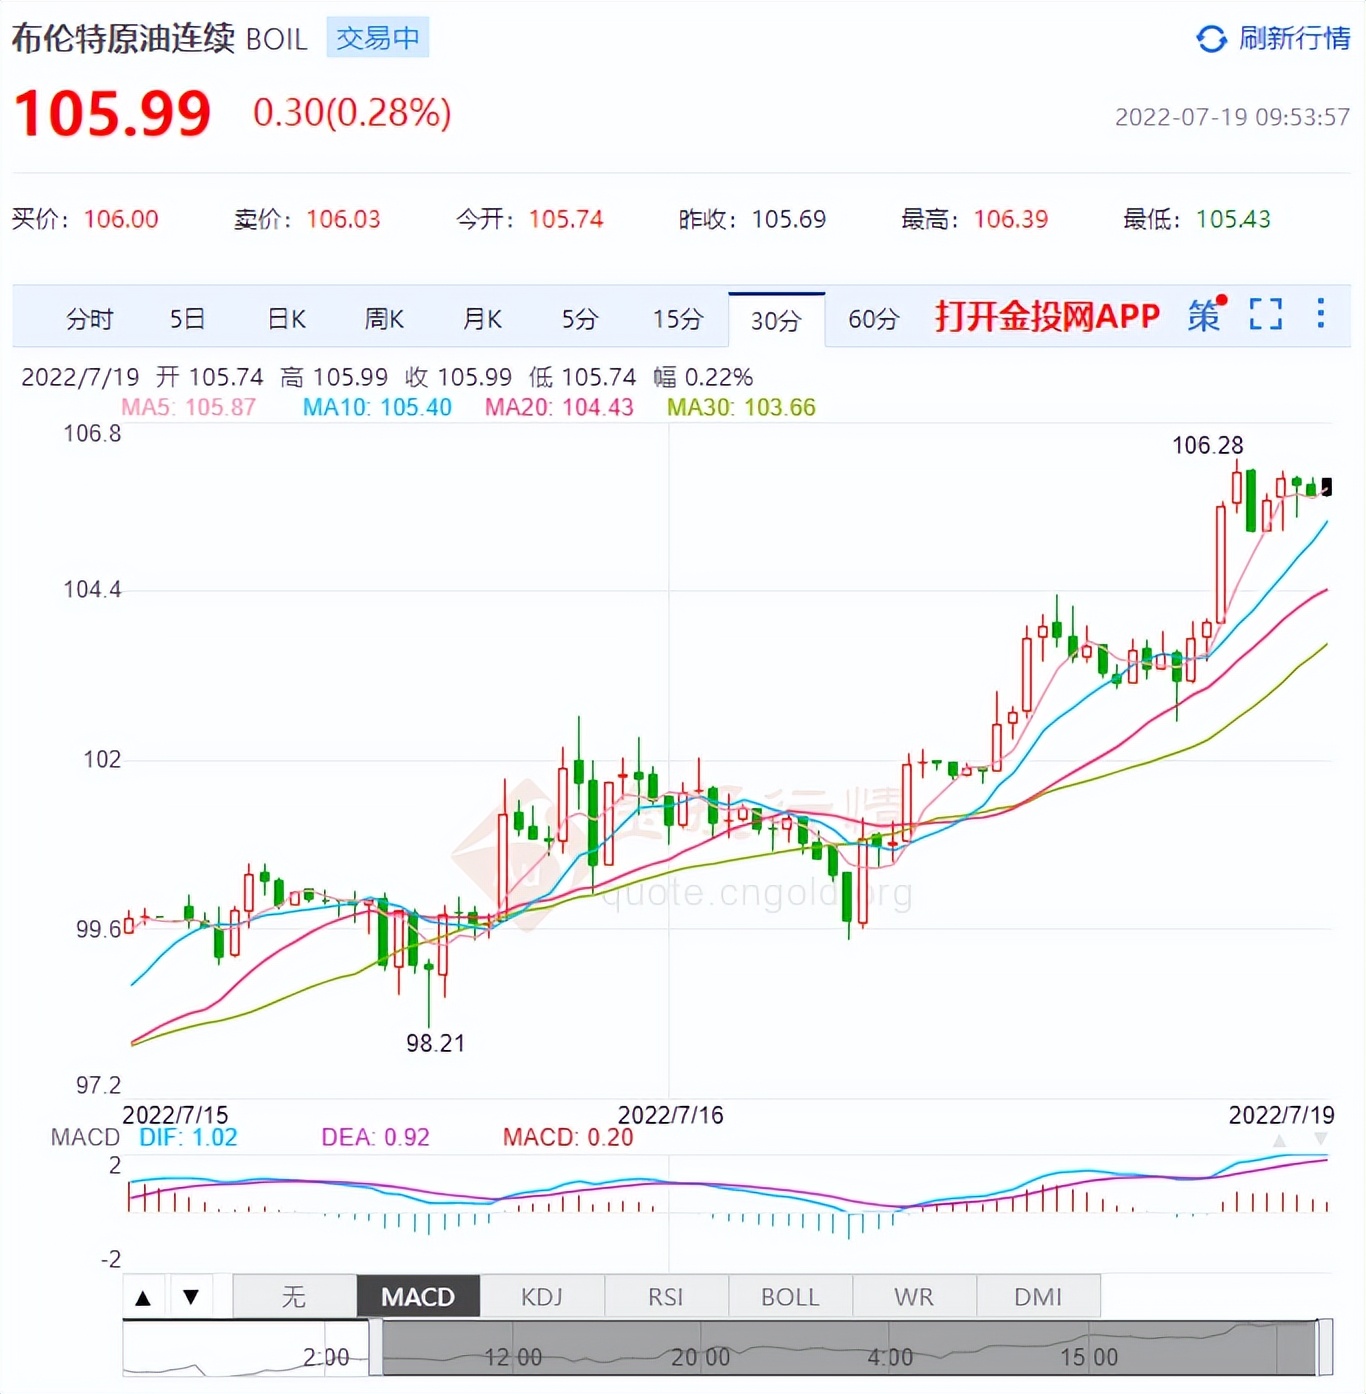Click the left handle of range slider
Viewport: 1366px width, 1394px height.
tap(375, 1347)
